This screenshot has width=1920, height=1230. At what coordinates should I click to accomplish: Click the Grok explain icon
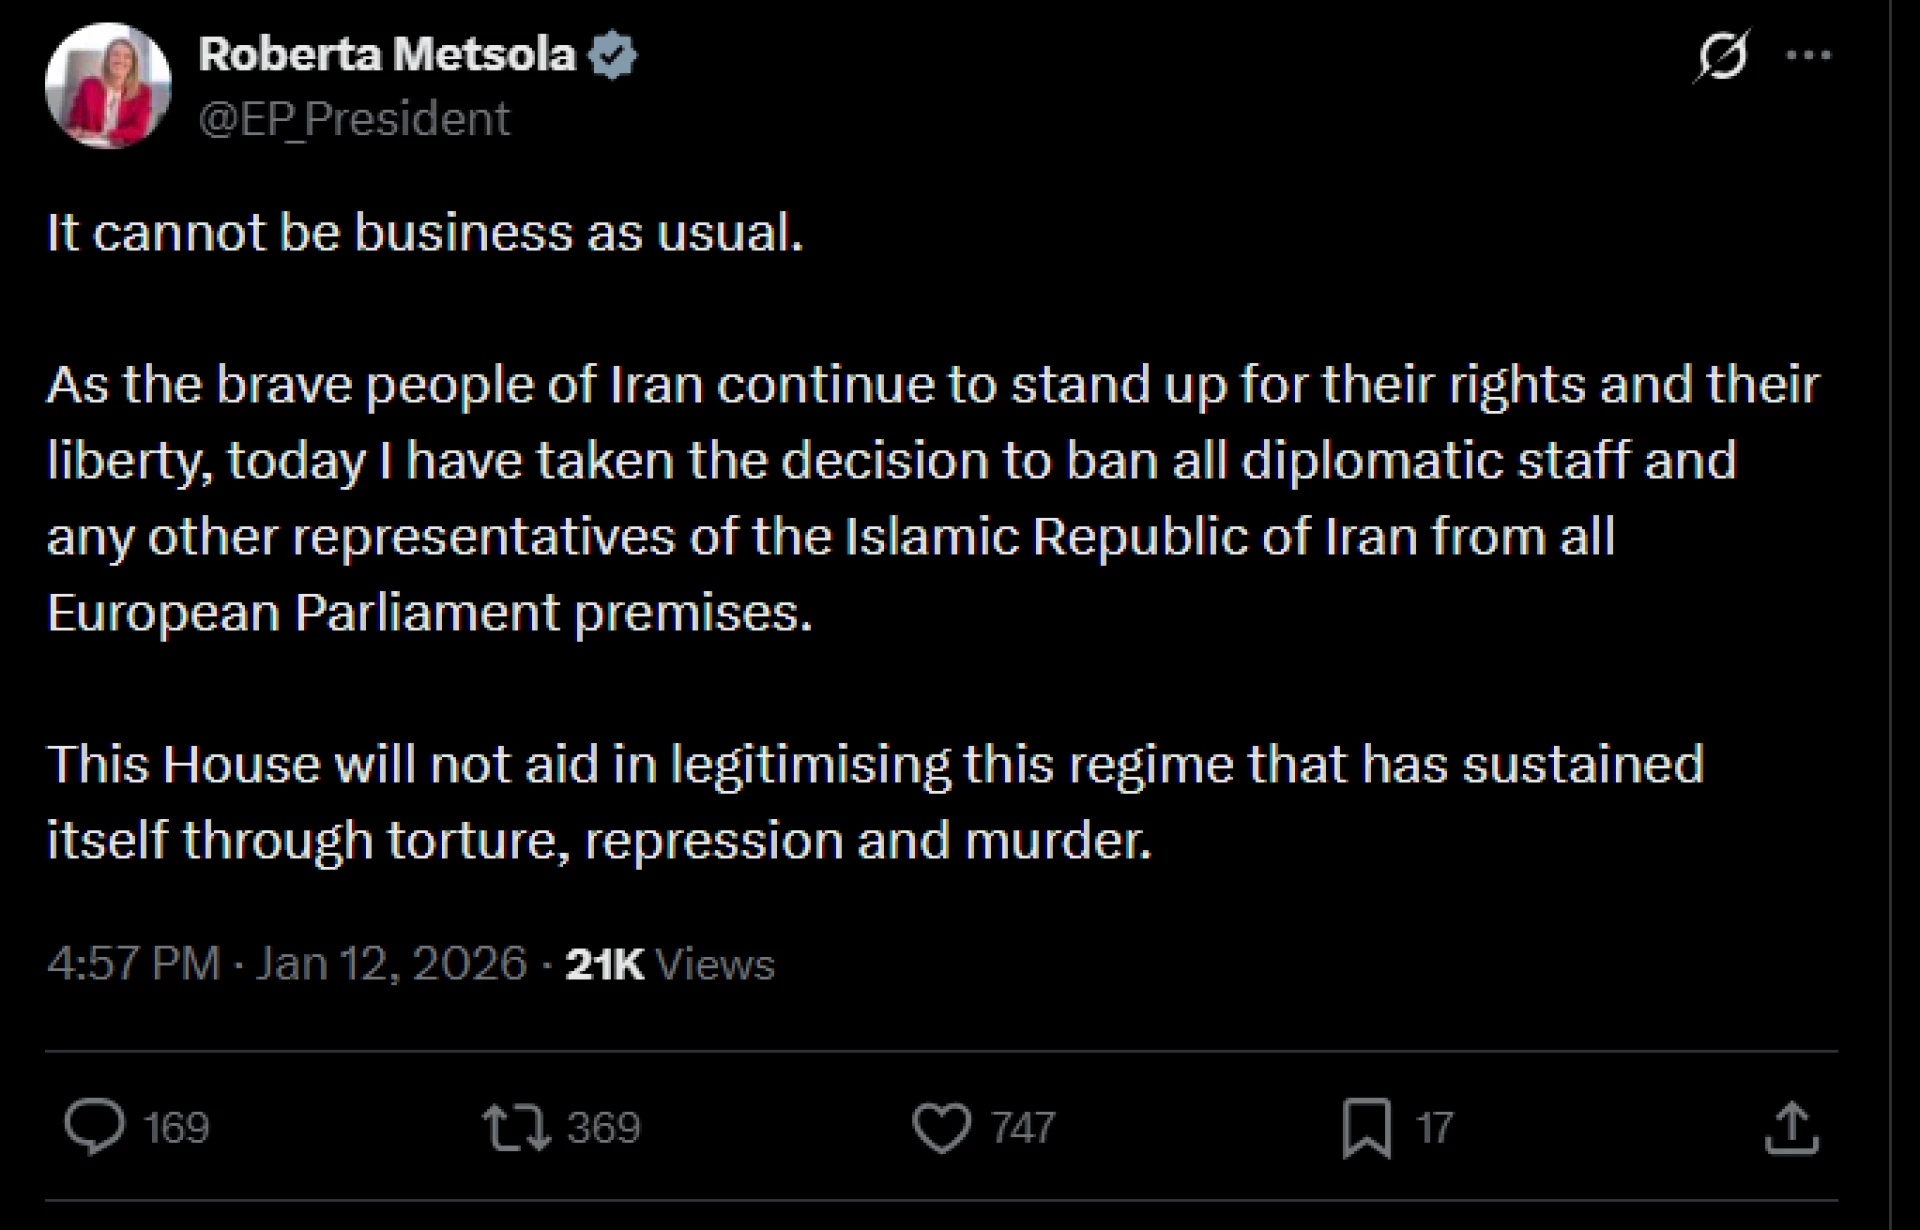click(1721, 56)
